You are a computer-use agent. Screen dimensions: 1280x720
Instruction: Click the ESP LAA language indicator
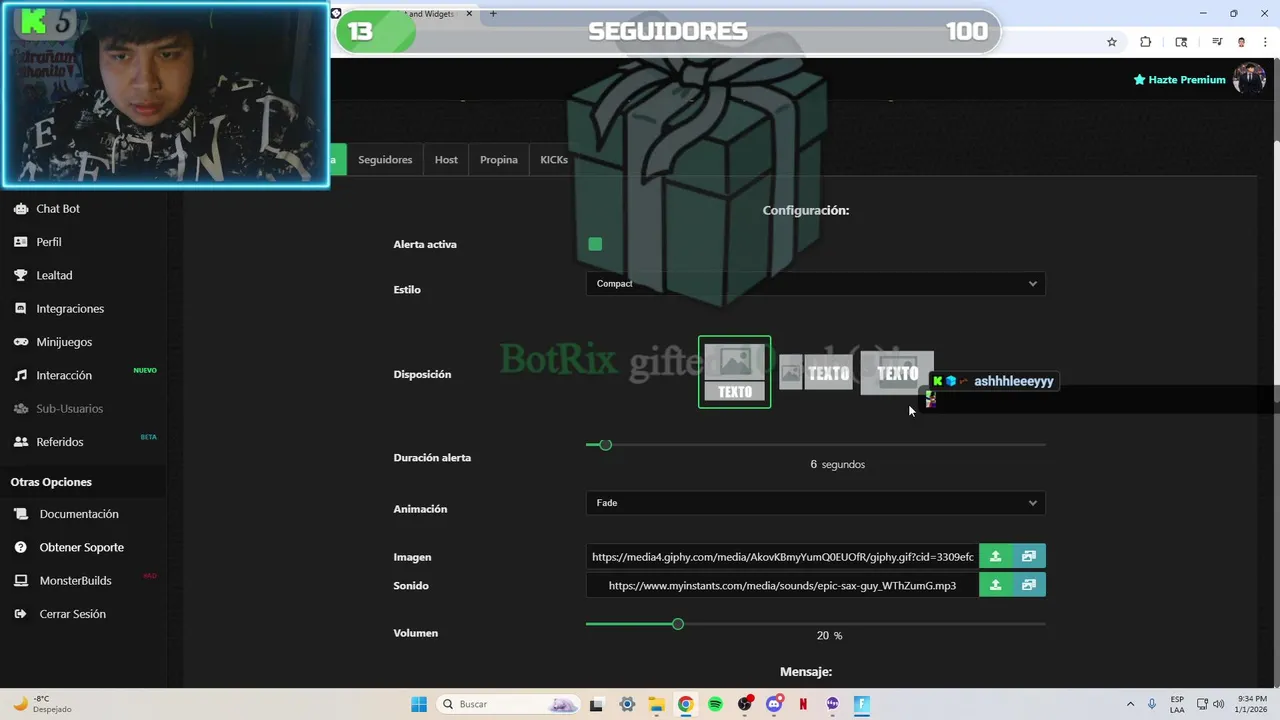tap(1177, 704)
